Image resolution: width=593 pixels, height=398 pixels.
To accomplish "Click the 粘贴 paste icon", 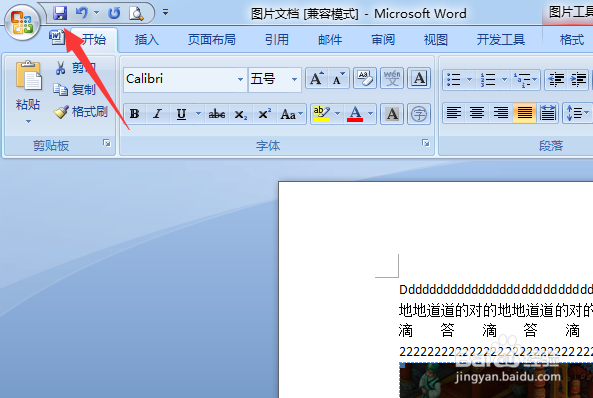I will (28, 76).
